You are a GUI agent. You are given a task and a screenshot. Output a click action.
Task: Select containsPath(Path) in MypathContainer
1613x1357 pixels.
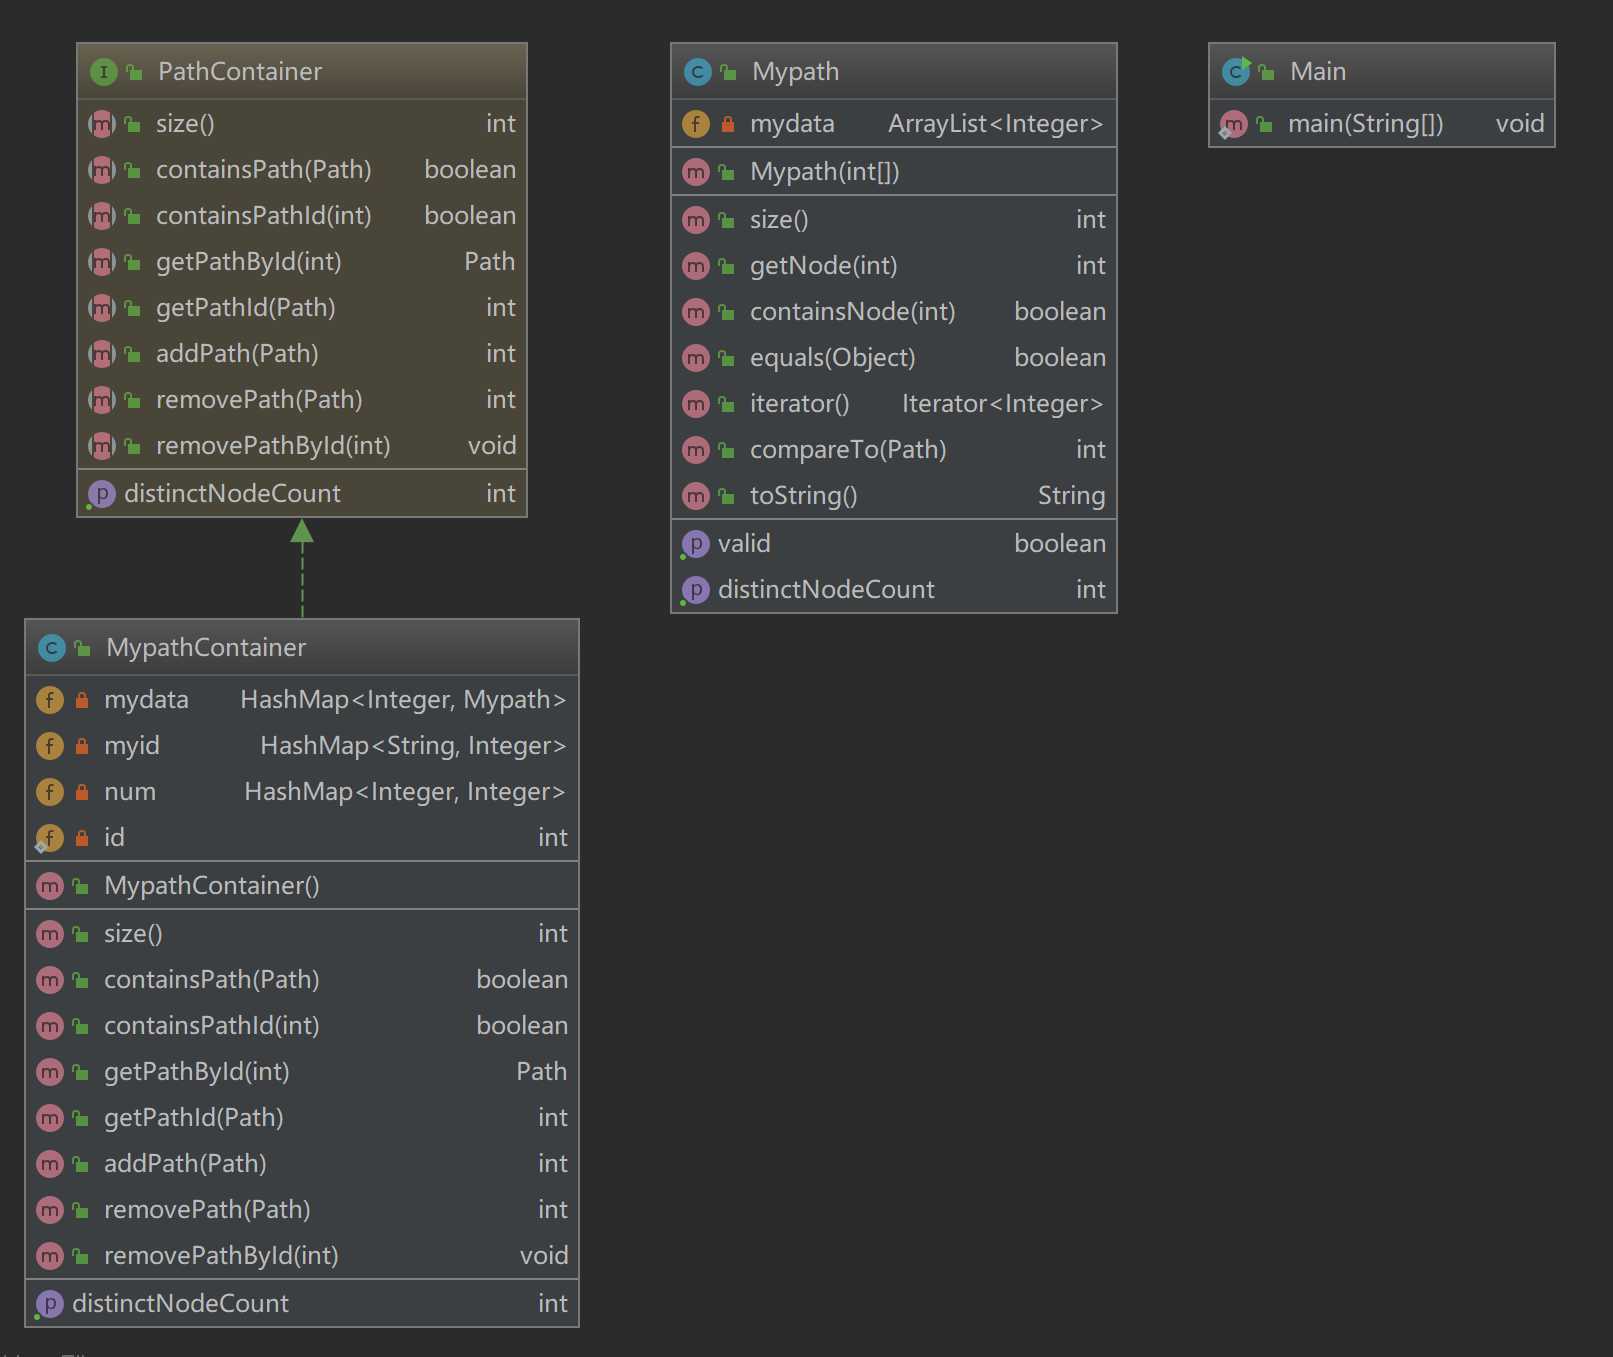(212, 980)
